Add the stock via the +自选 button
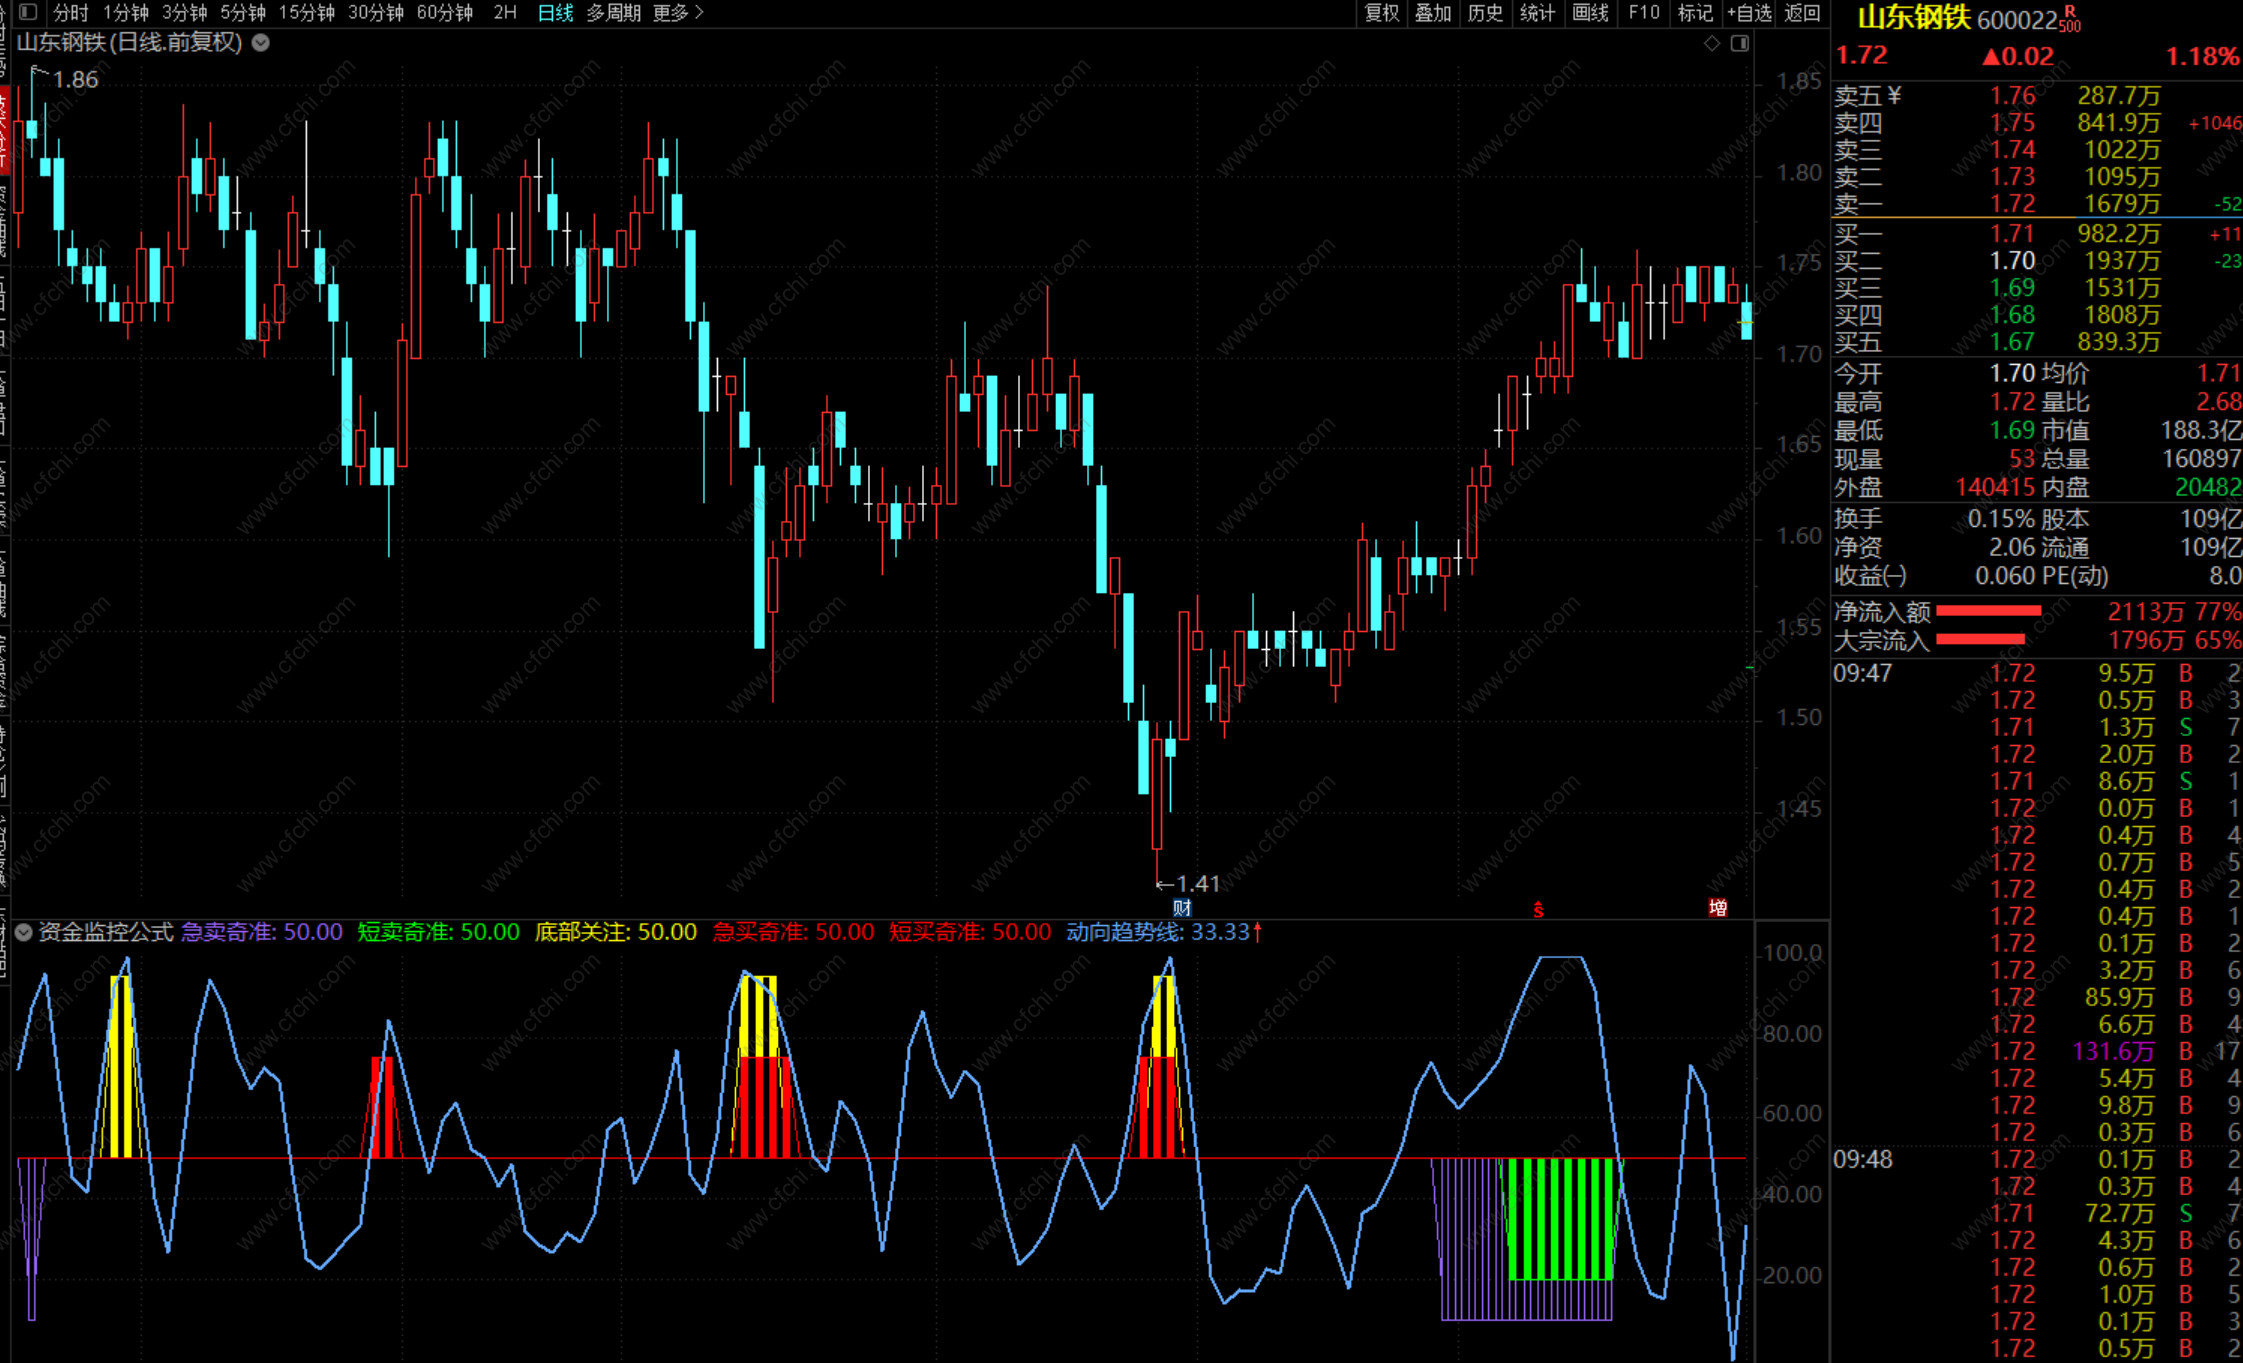Image resolution: width=2243 pixels, height=1363 pixels. 1749,12
